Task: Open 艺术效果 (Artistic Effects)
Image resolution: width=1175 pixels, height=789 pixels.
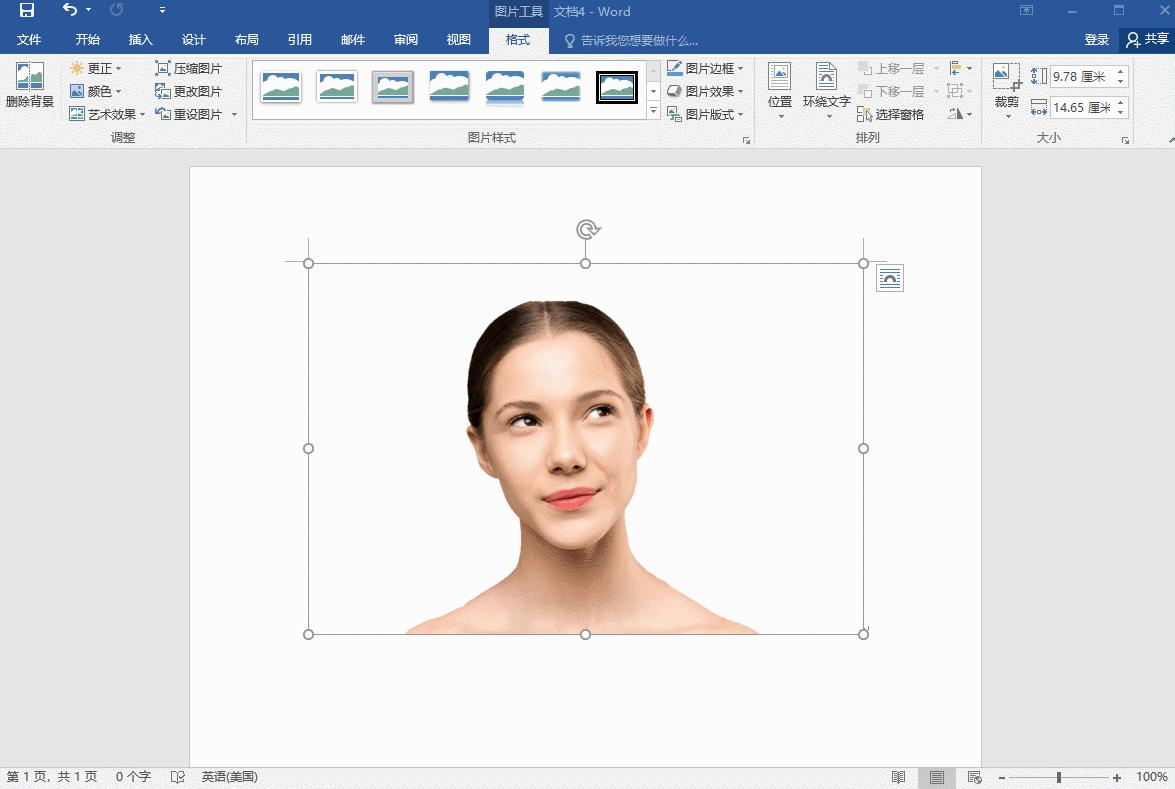Action: click(x=103, y=113)
